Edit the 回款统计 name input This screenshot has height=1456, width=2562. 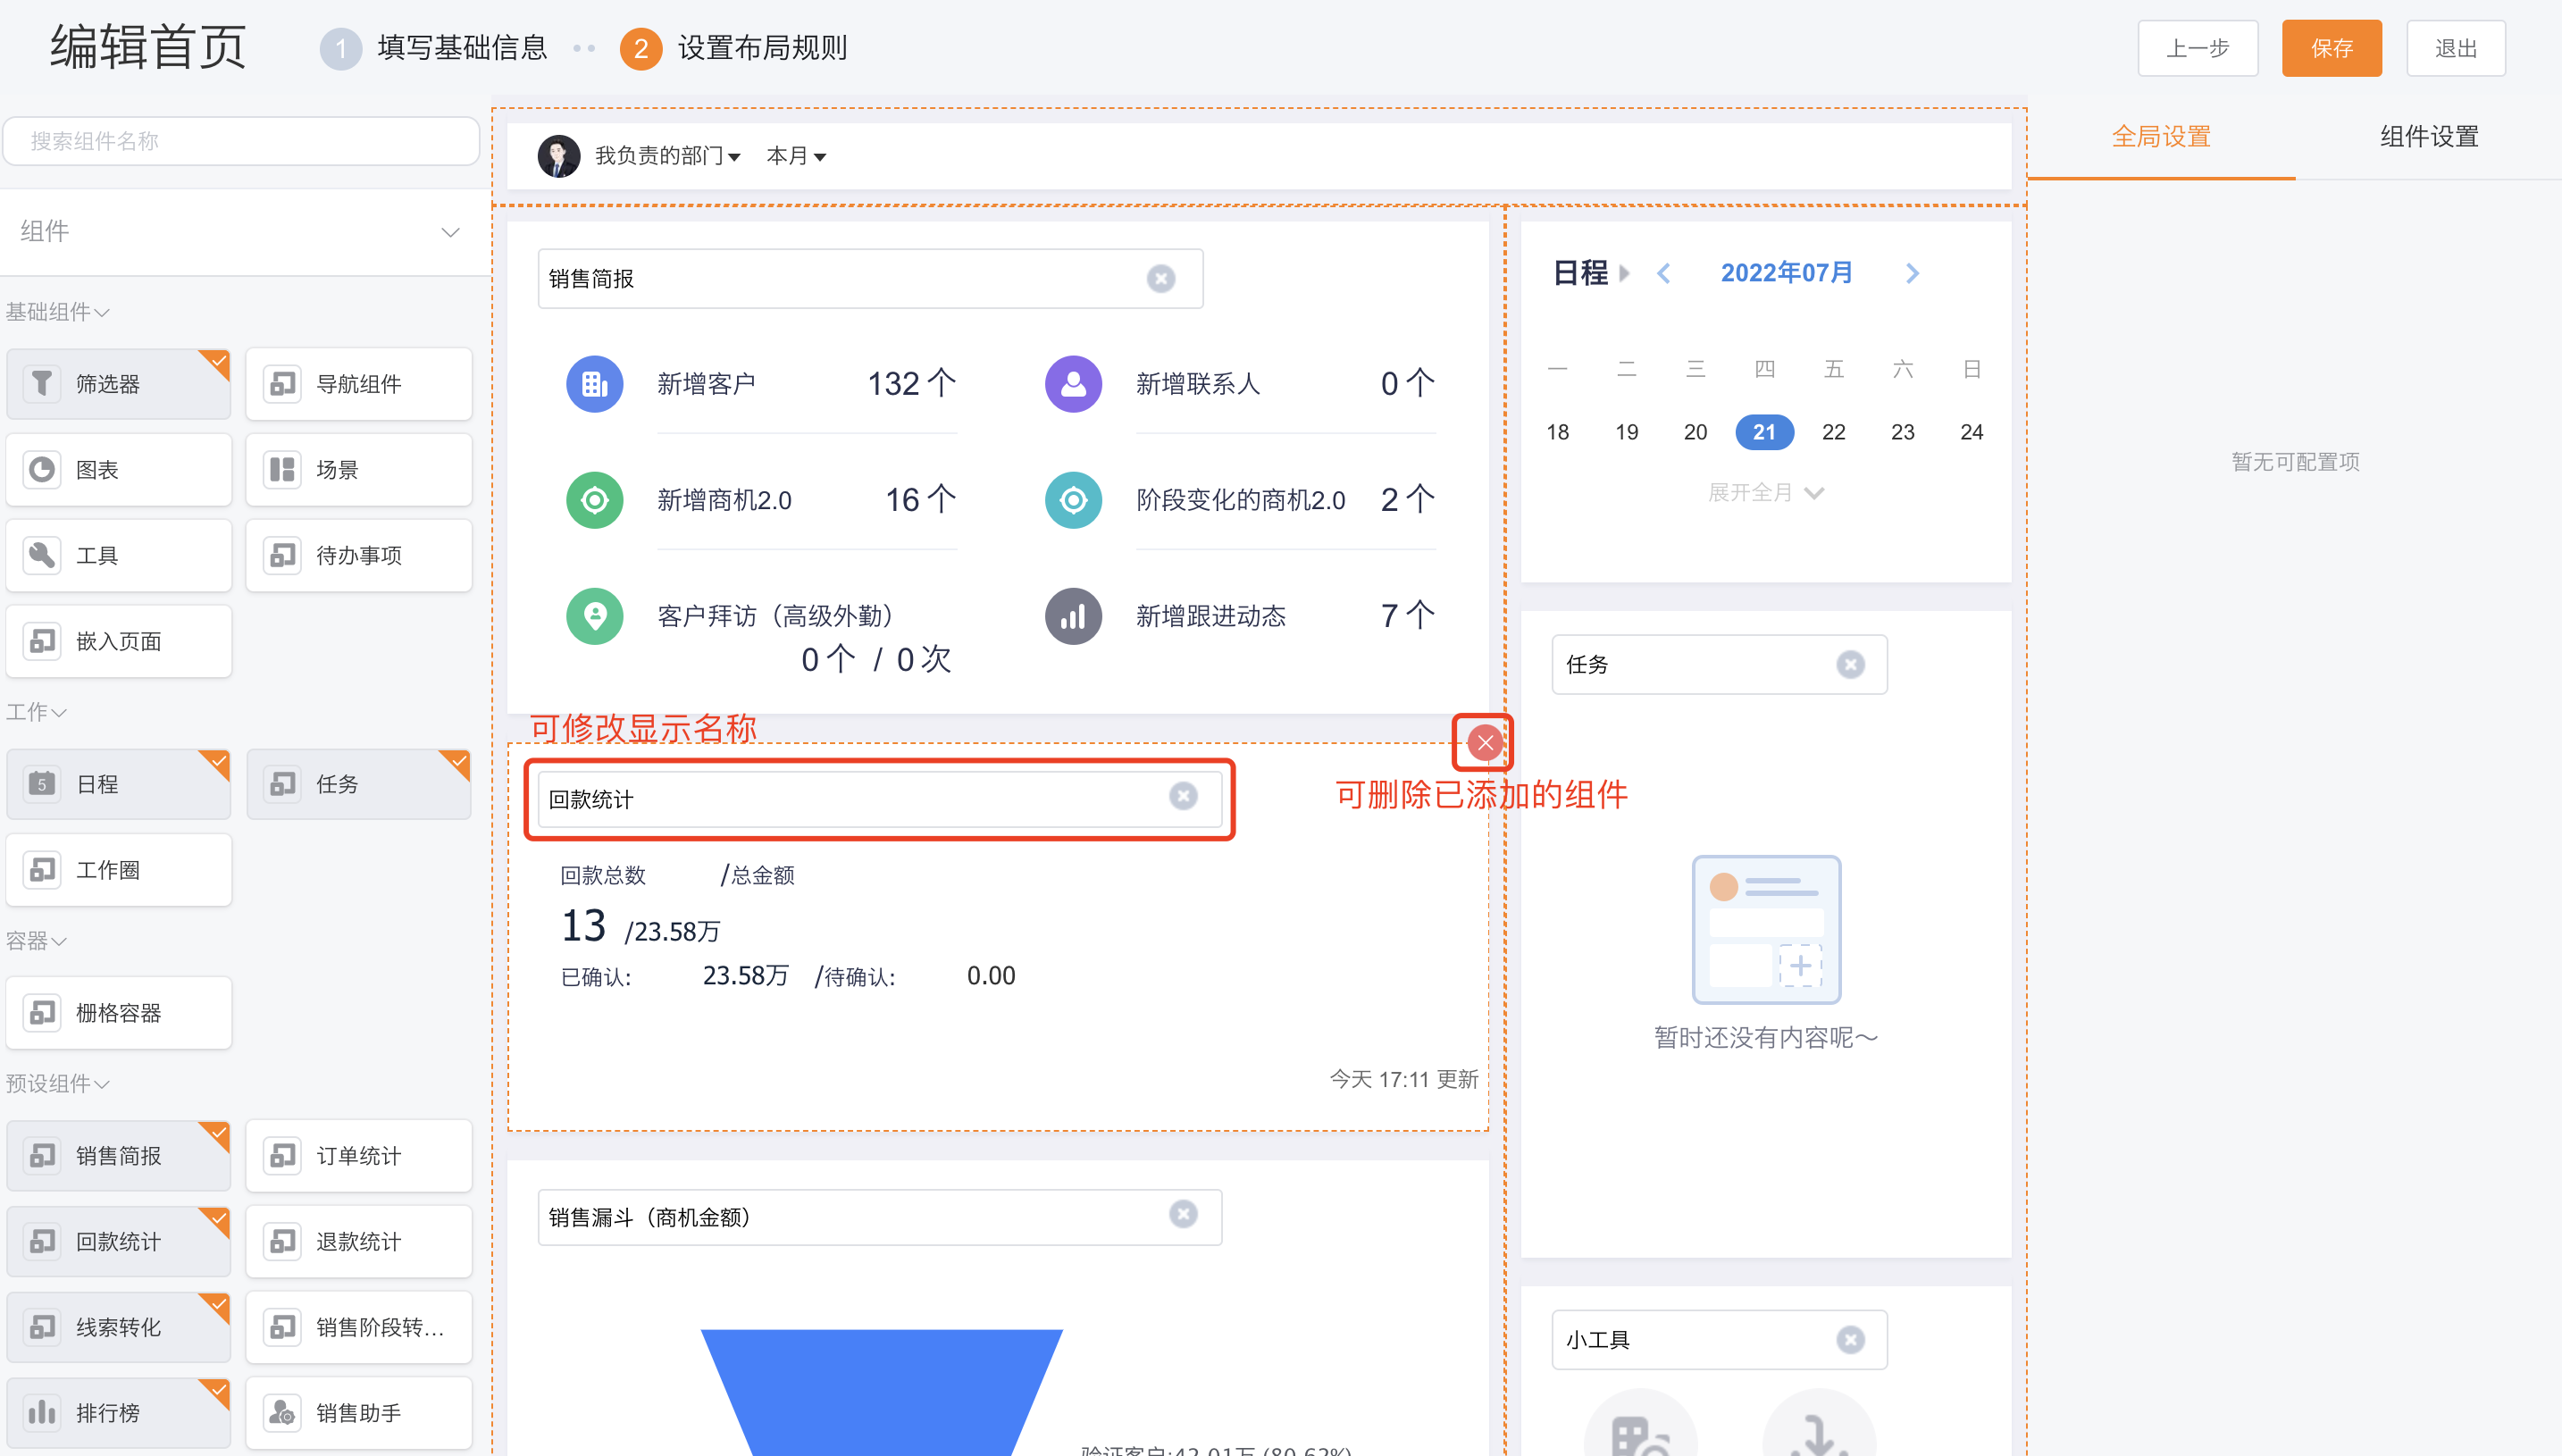click(x=880, y=798)
